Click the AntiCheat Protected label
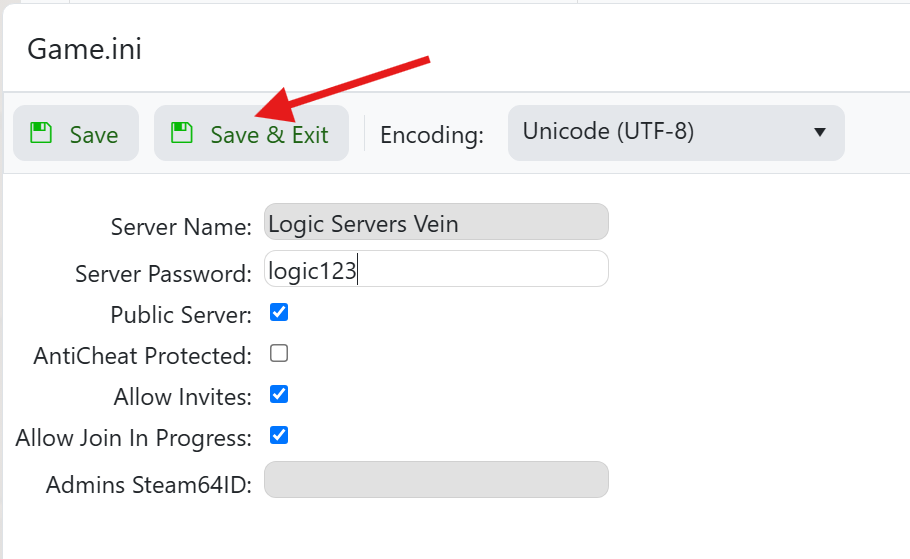 [x=142, y=356]
